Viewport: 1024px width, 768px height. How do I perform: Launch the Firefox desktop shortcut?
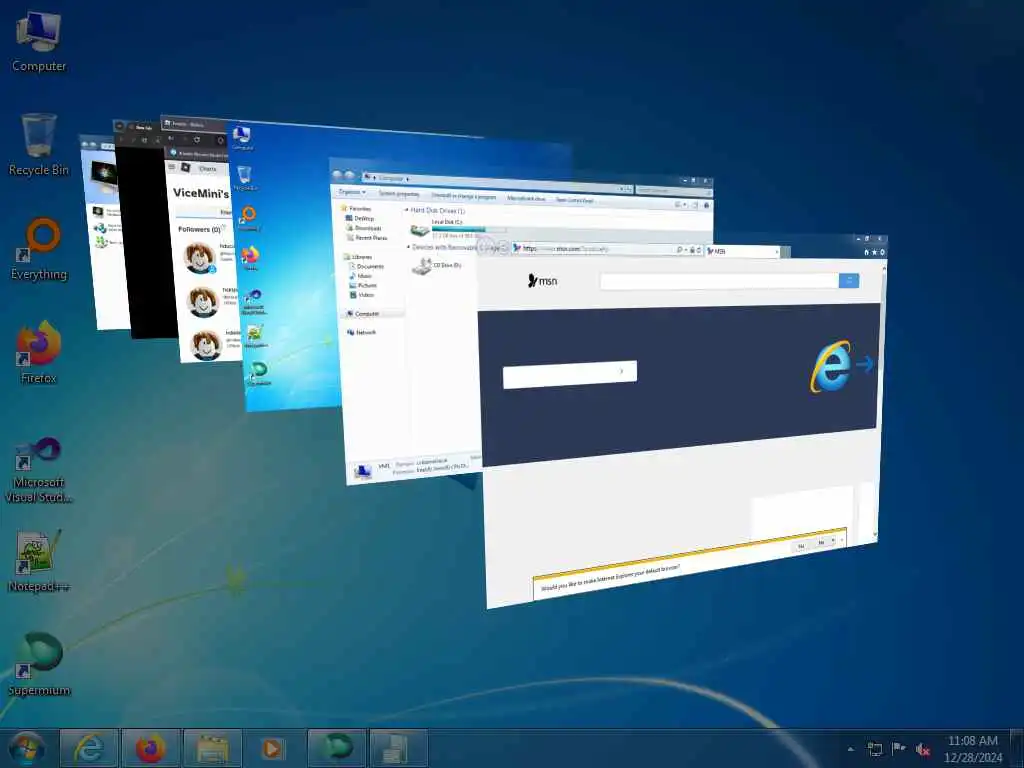point(39,352)
